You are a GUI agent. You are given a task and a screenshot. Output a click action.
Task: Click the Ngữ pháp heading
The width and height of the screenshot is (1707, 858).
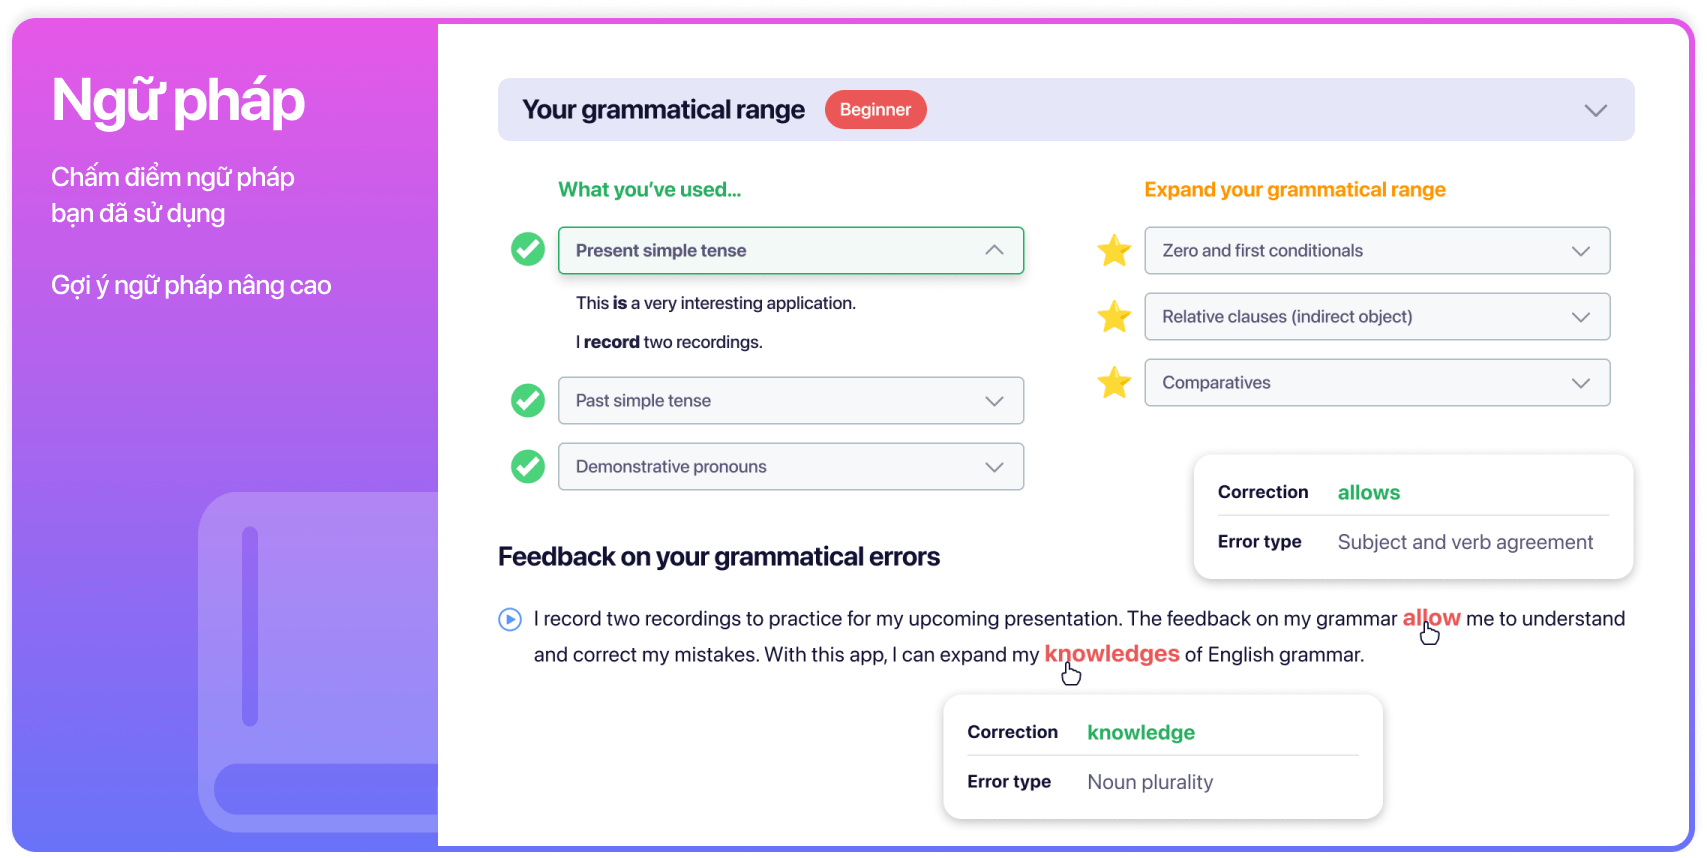(178, 101)
